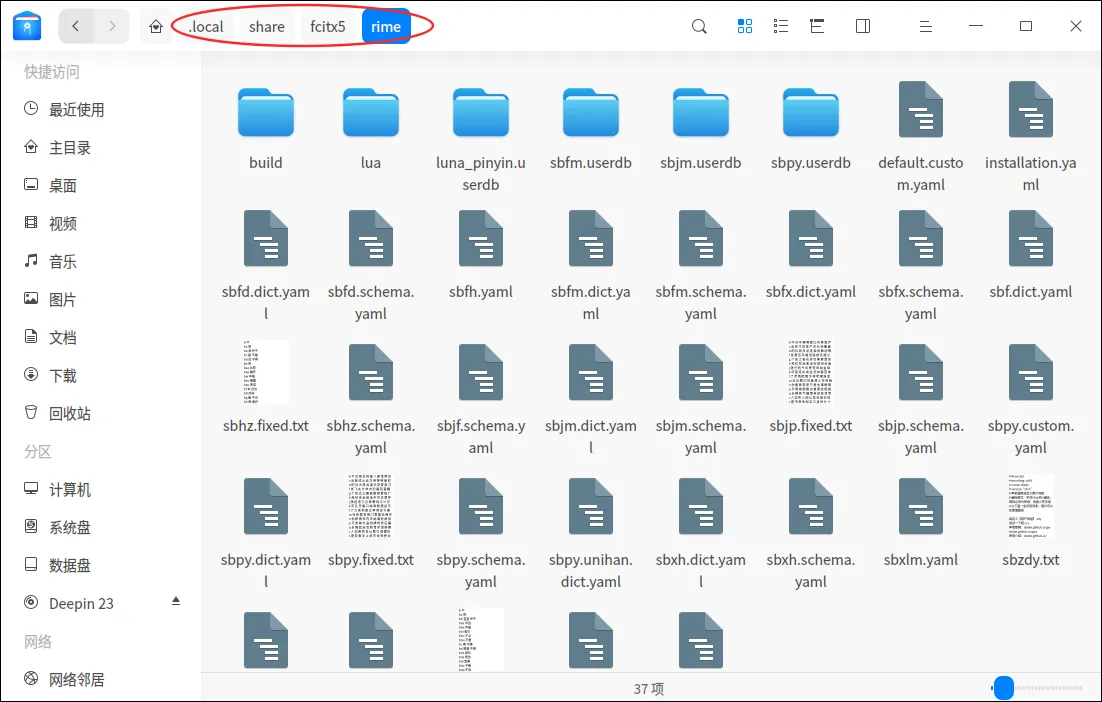Switch to icon grid view
Viewport: 1102px width, 702px height.
(x=745, y=27)
